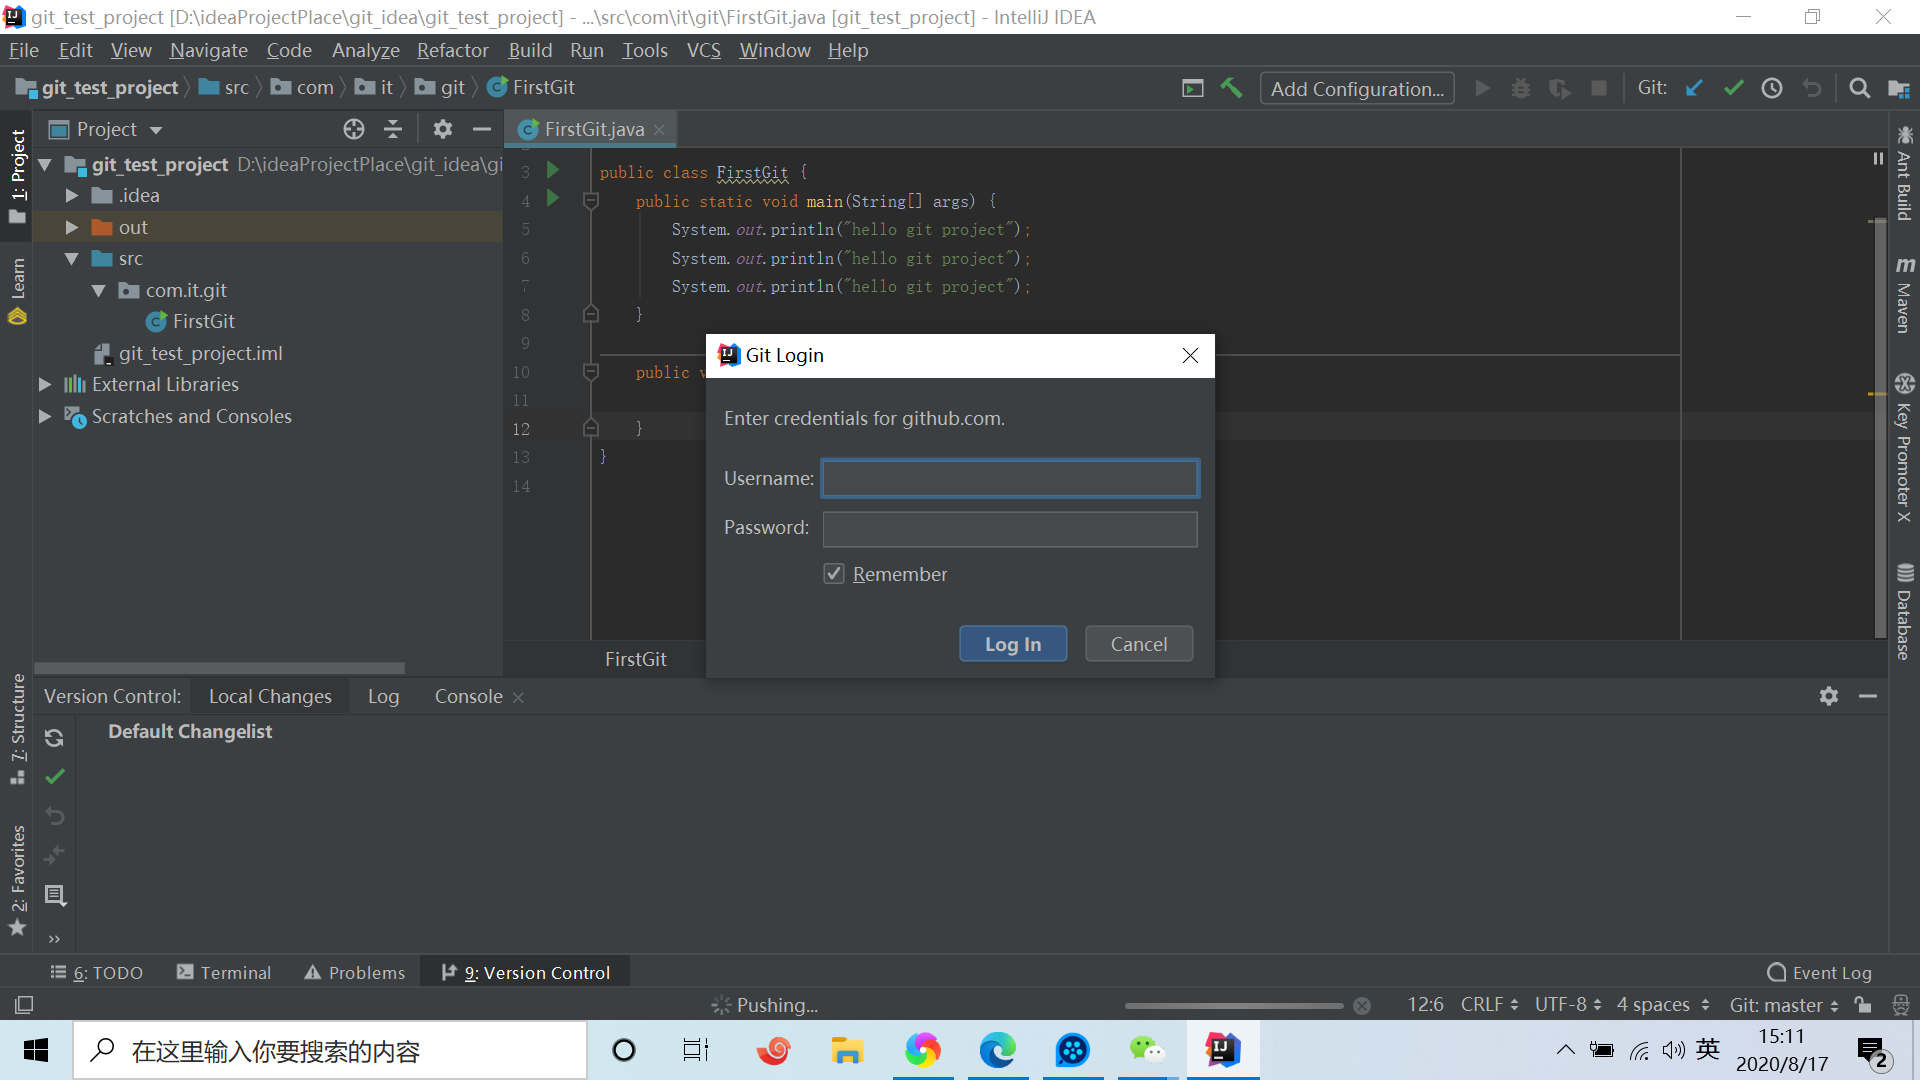Viewport: 1920px width, 1080px height.
Task: Click Add Configuration button
Action: (x=1357, y=88)
